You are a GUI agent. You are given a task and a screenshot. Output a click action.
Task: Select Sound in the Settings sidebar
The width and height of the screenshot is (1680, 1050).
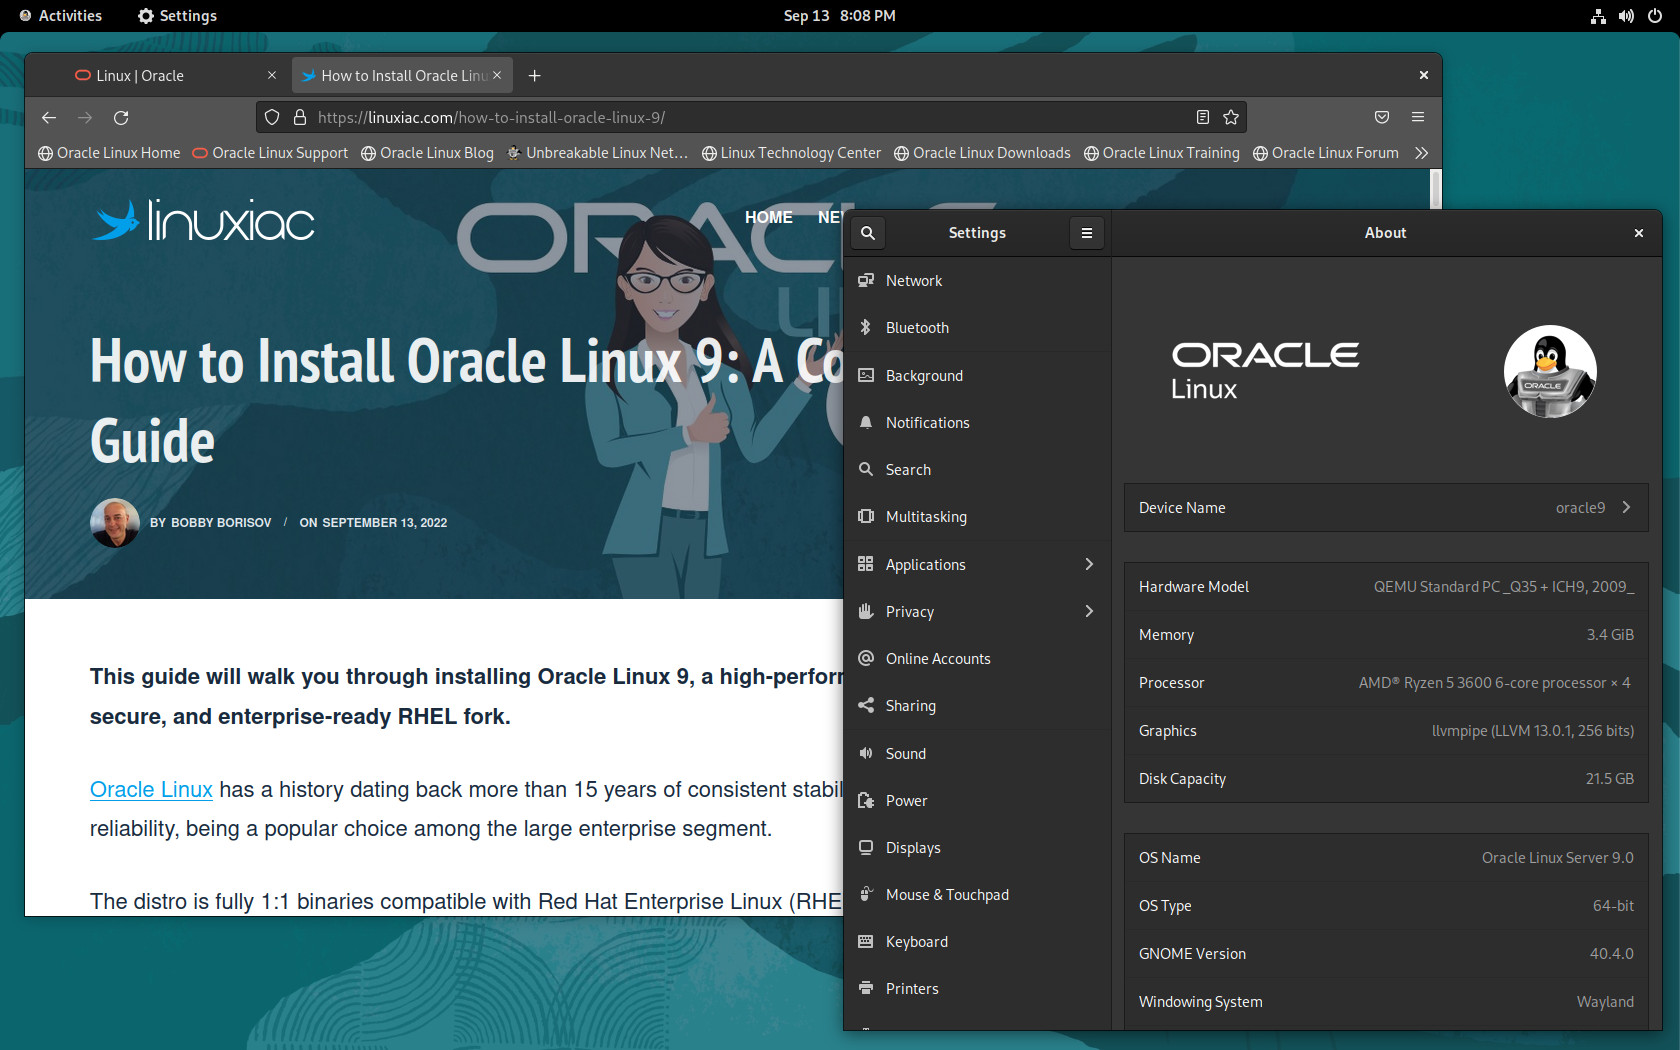(x=905, y=753)
